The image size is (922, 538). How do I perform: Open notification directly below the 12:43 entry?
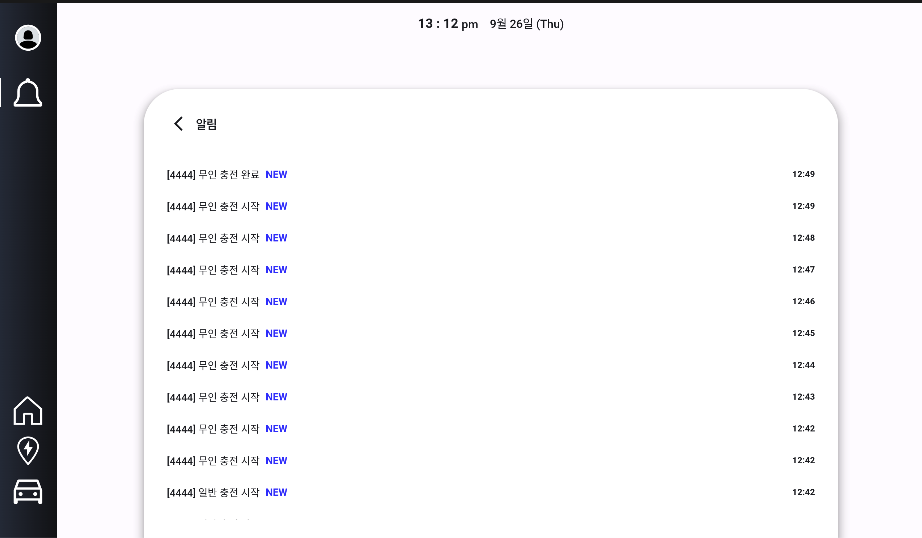pyautogui.click(x=213, y=429)
